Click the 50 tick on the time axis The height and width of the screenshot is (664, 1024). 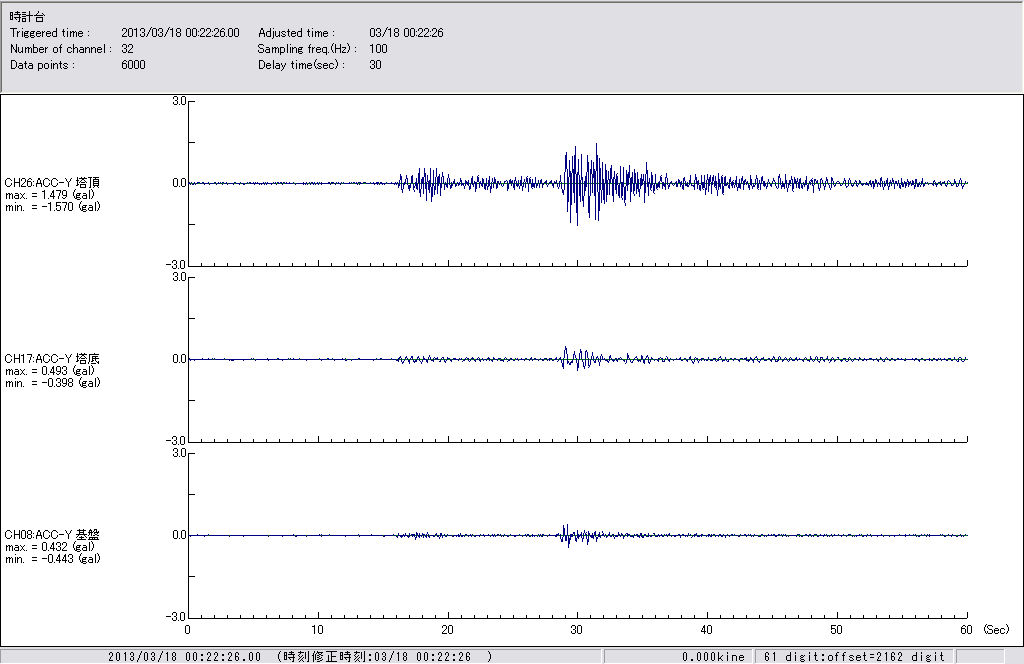click(837, 630)
